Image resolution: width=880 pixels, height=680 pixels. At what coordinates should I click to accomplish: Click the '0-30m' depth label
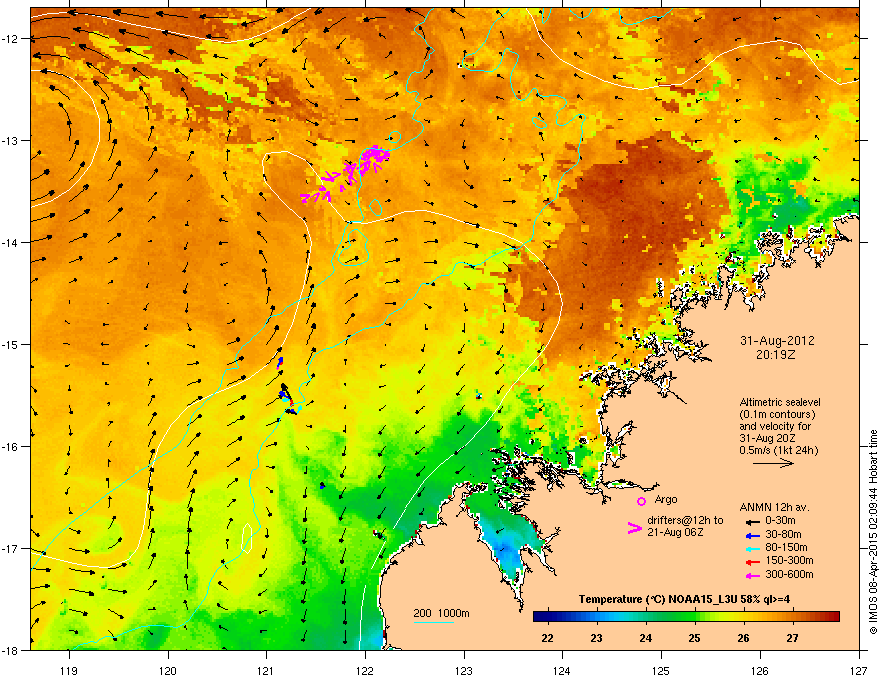tap(780, 521)
